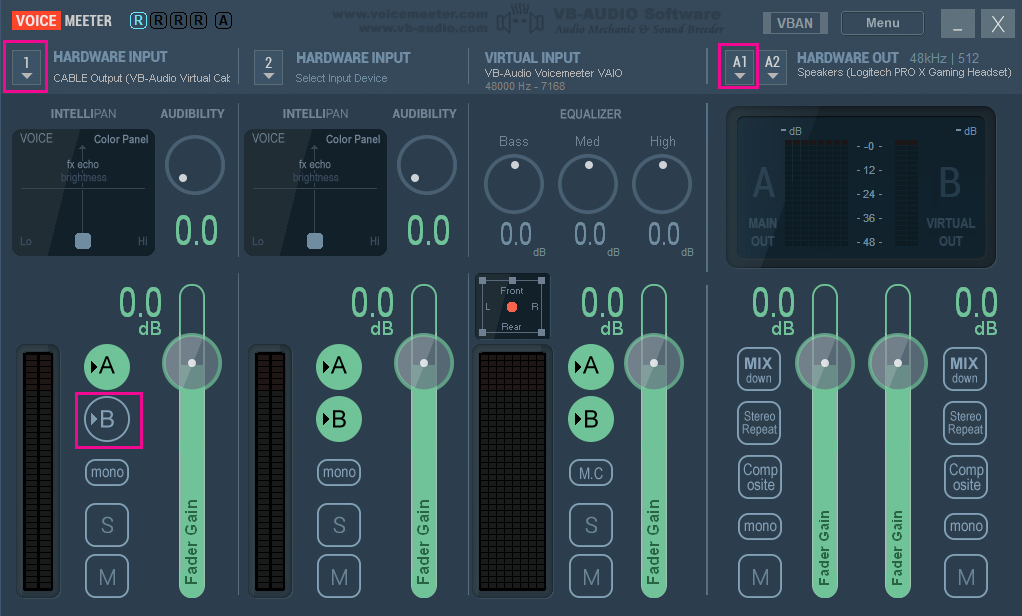The image size is (1022, 616).
Task: Toggle B routing on the Virtual Input
Action: pyautogui.click(x=591, y=419)
